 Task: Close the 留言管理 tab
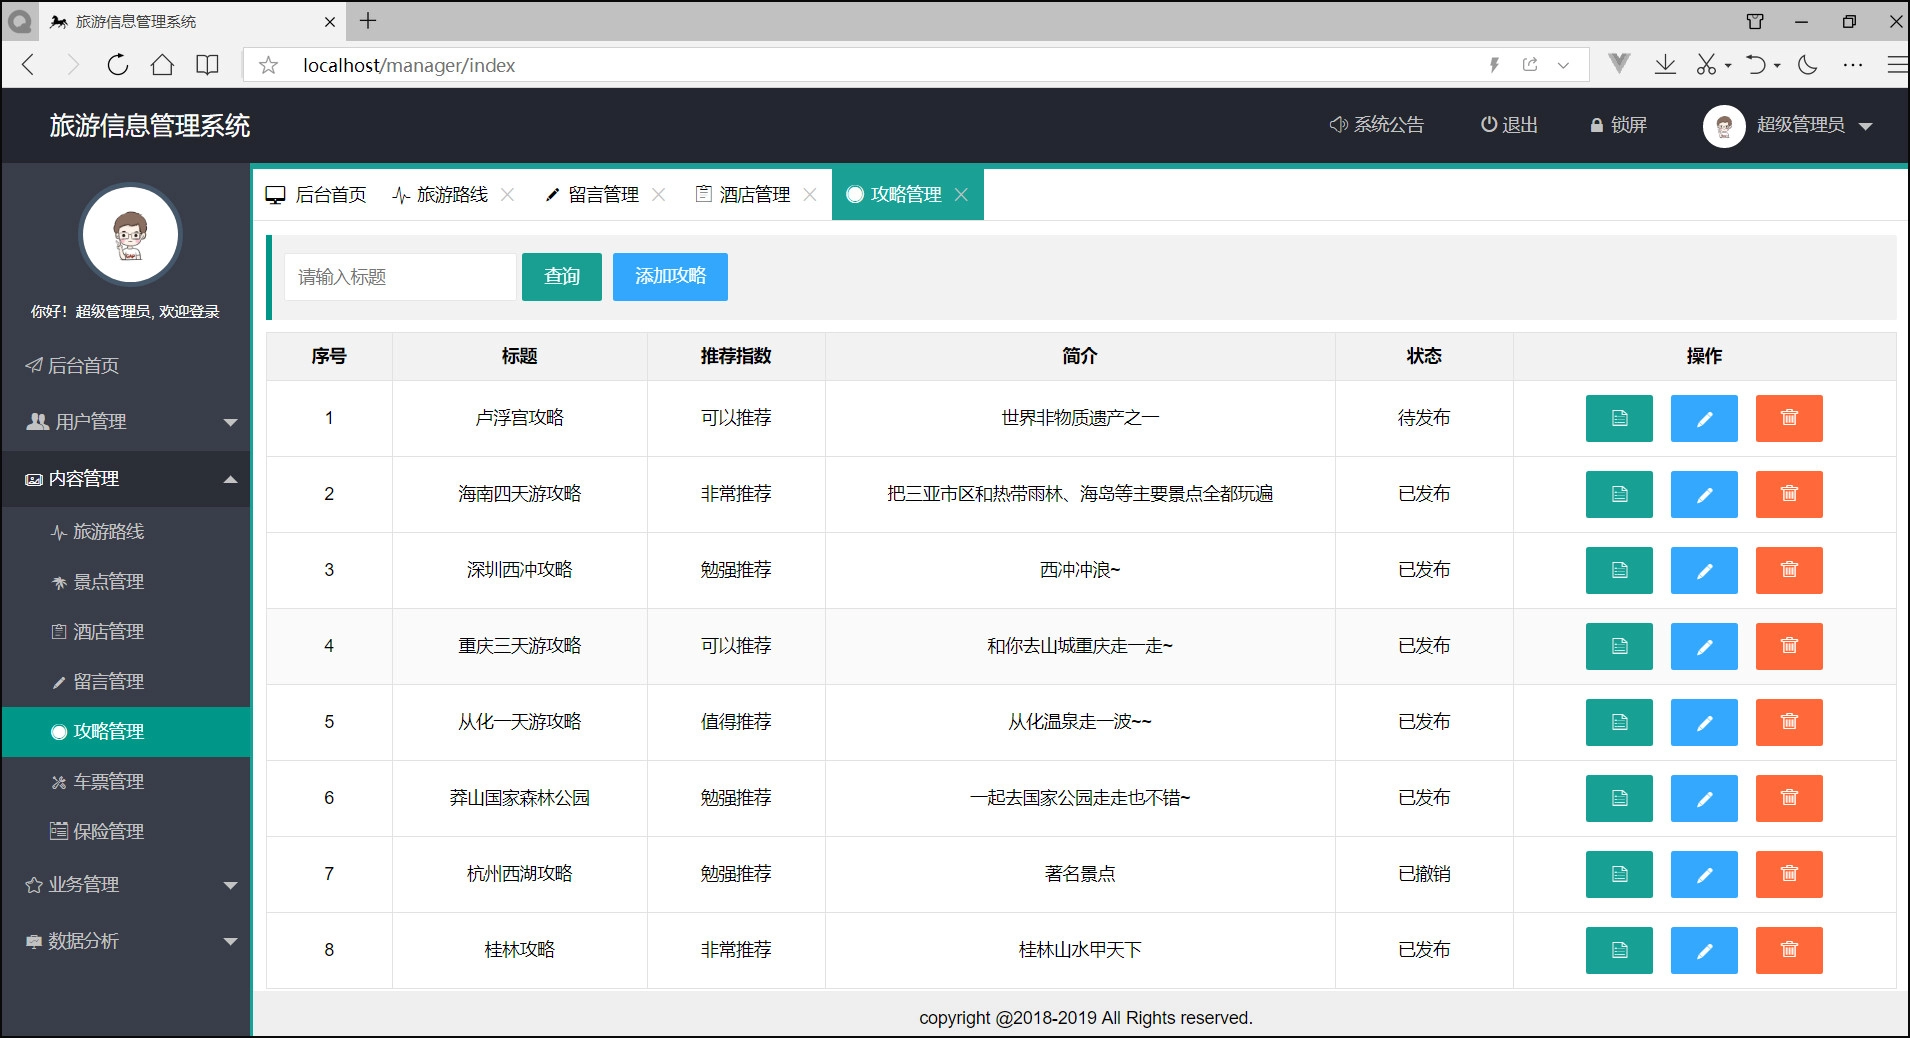(x=658, y=195)
